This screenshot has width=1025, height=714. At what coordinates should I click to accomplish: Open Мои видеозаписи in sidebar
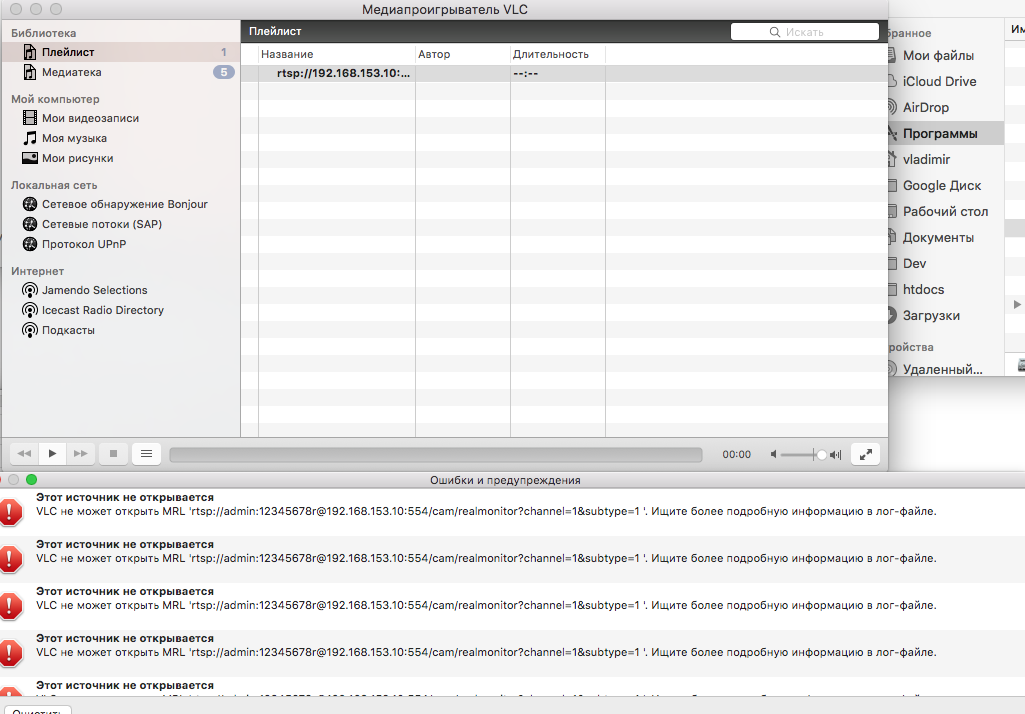pyautogui.click(x=90, y=118)
